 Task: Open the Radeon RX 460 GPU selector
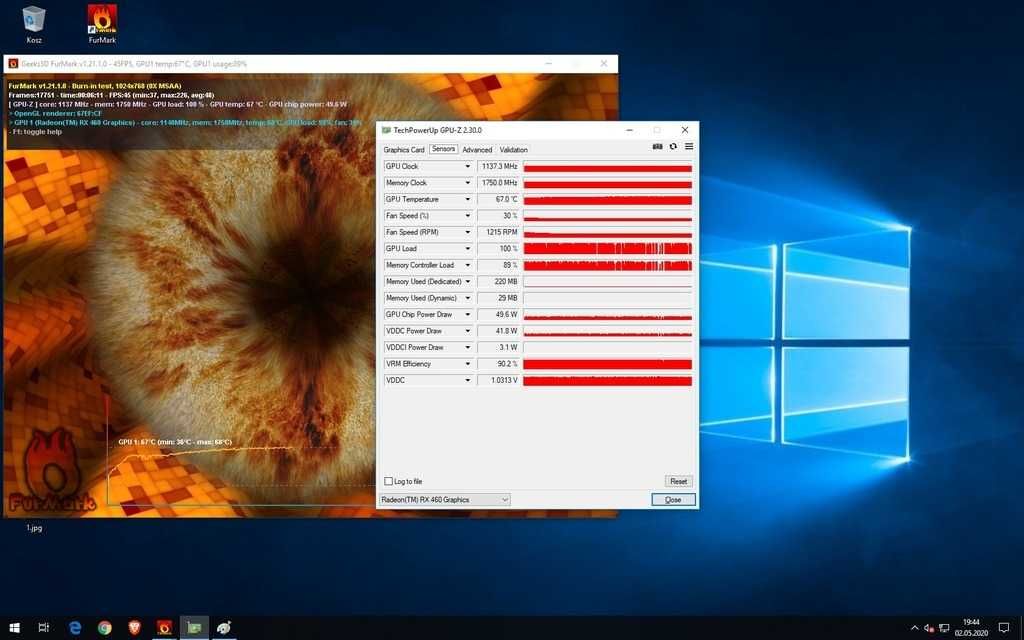(x=445, y=500)
